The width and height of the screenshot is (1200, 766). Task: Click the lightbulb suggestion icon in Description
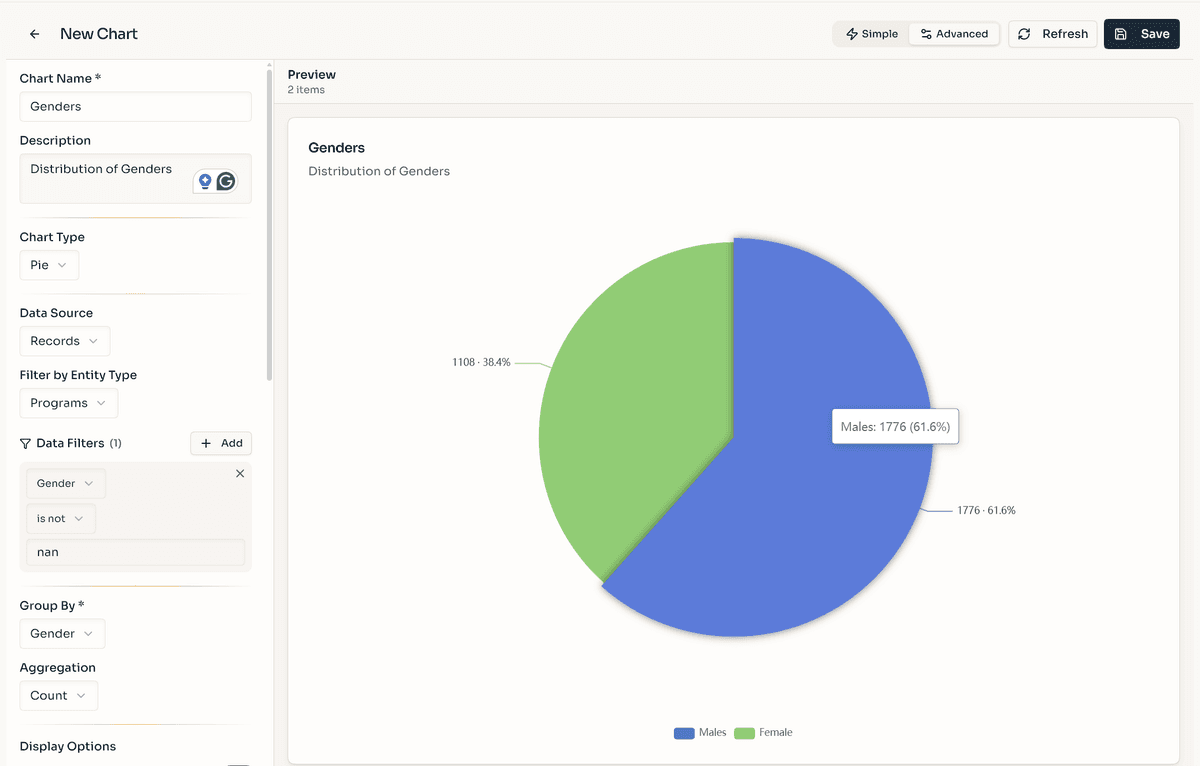point(205,181)
